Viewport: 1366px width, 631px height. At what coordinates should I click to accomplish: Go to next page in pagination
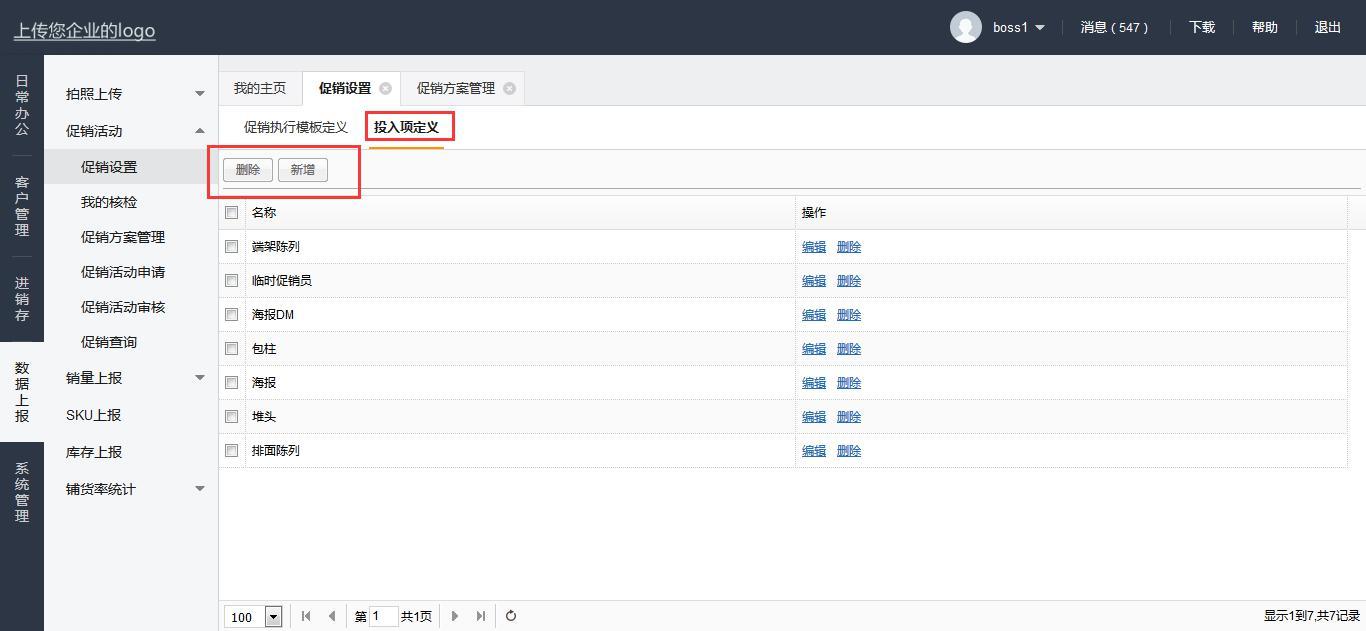coord(455,616)
